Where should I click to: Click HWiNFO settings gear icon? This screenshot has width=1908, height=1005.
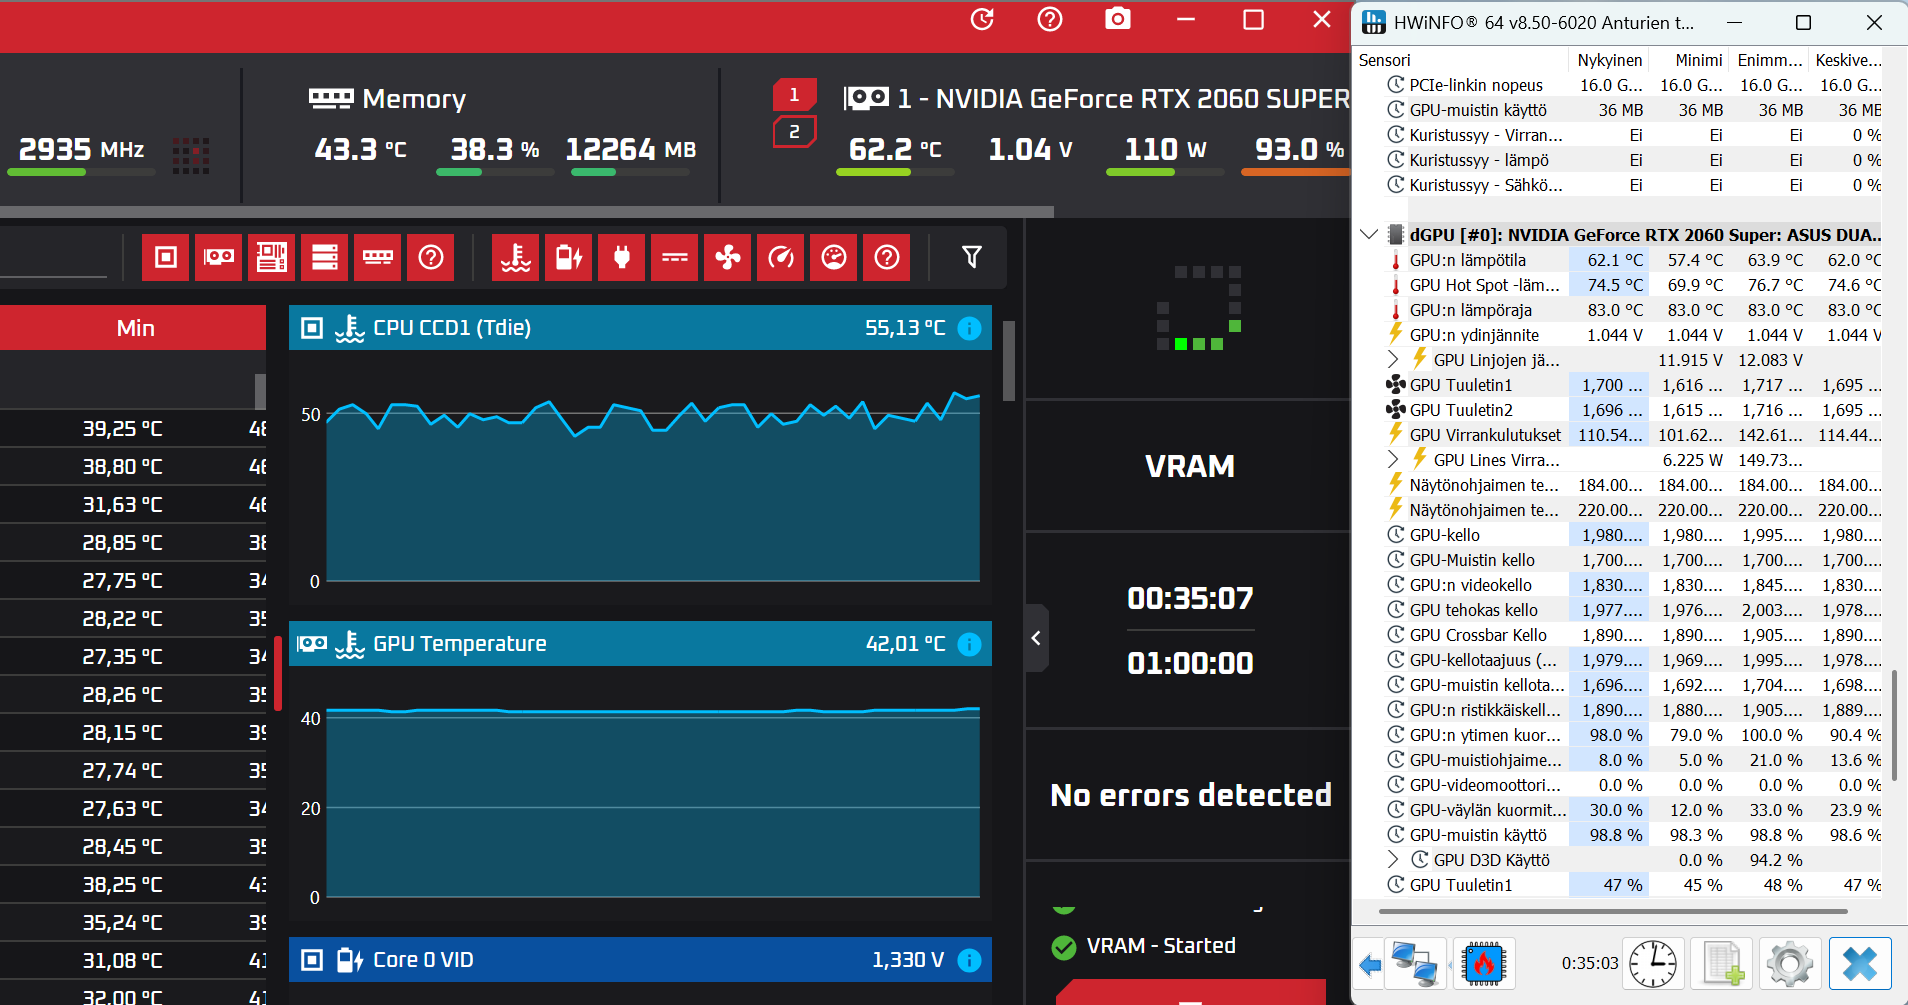(1789, 964)
